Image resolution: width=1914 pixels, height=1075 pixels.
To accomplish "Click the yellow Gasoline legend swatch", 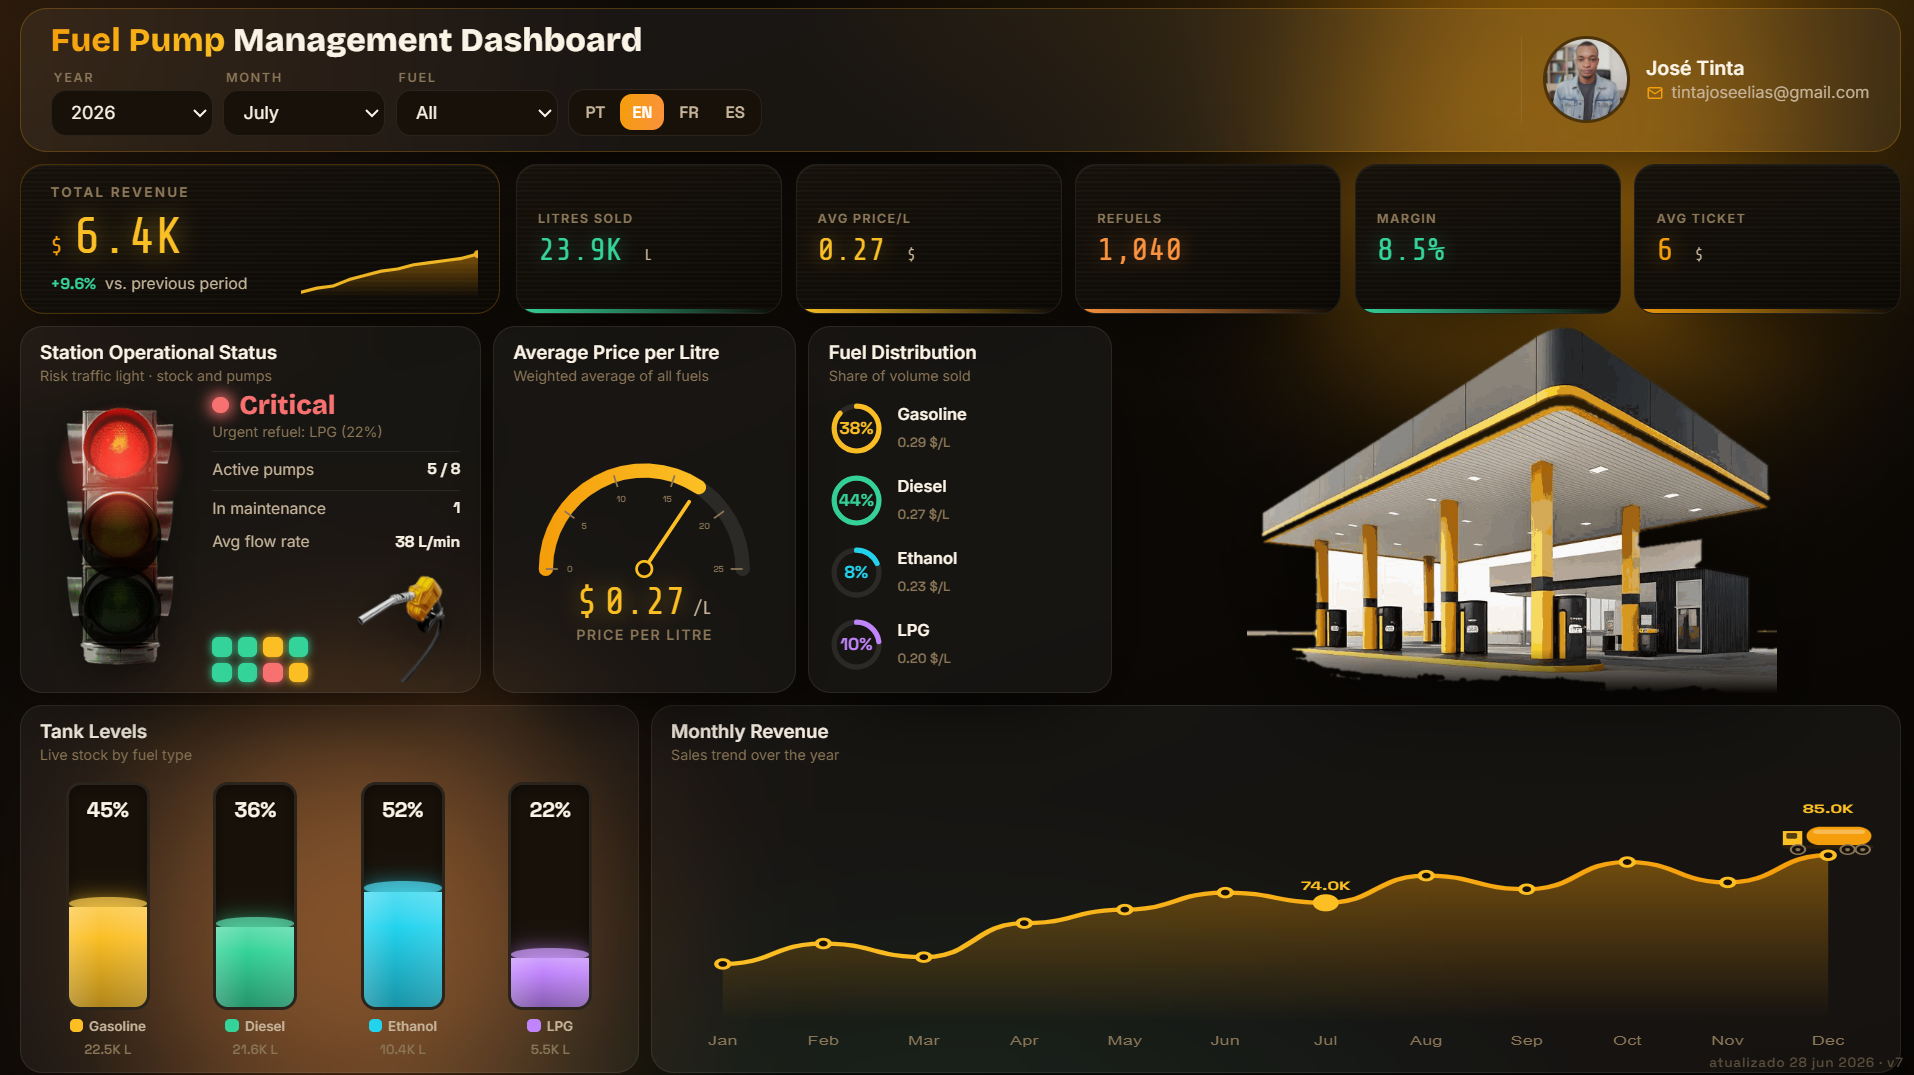I will (76, 1025).
